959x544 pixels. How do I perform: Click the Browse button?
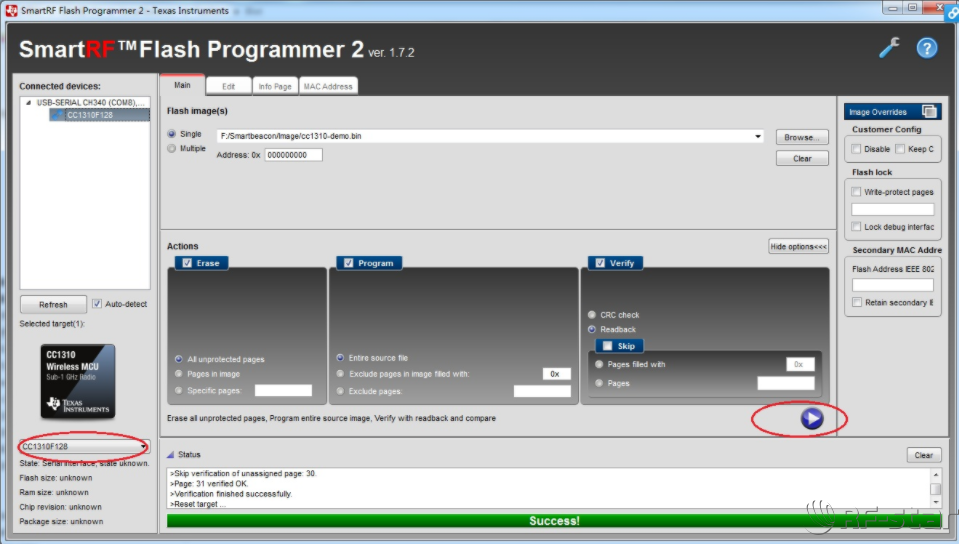(801, 137)
